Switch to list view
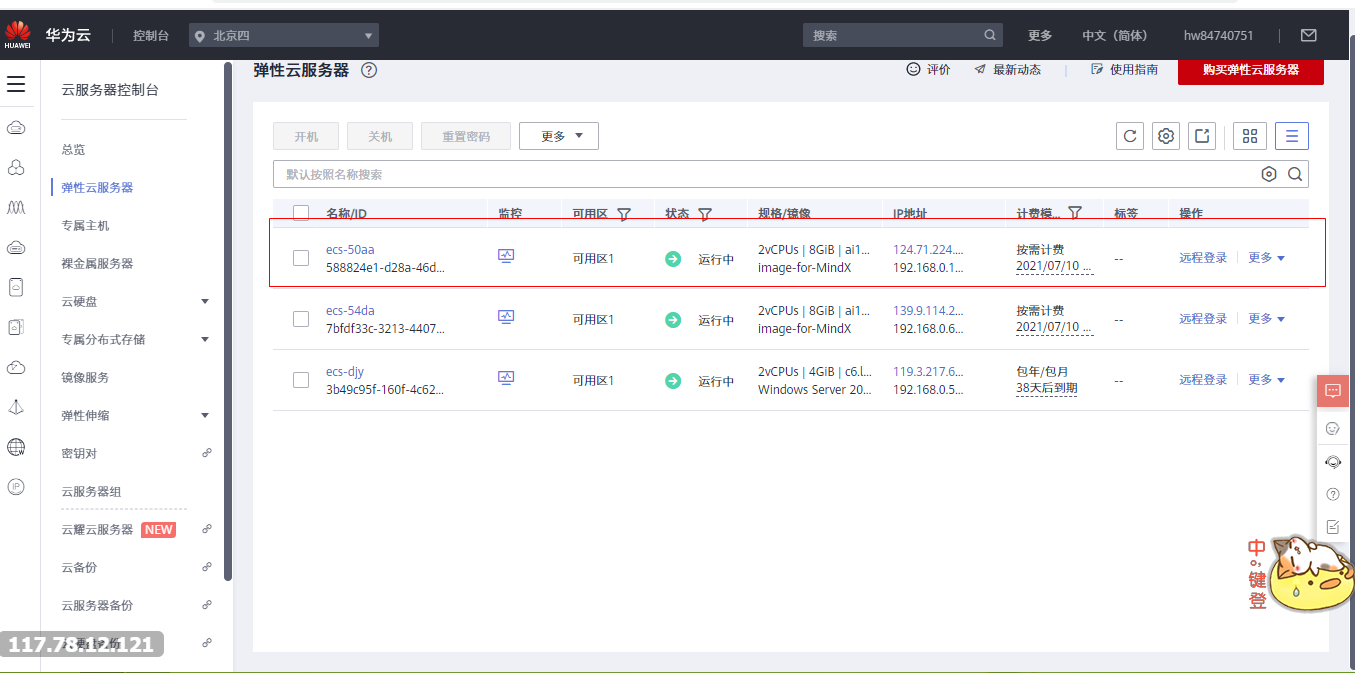Screen dimensions: 1355x673 [1292, 136]
